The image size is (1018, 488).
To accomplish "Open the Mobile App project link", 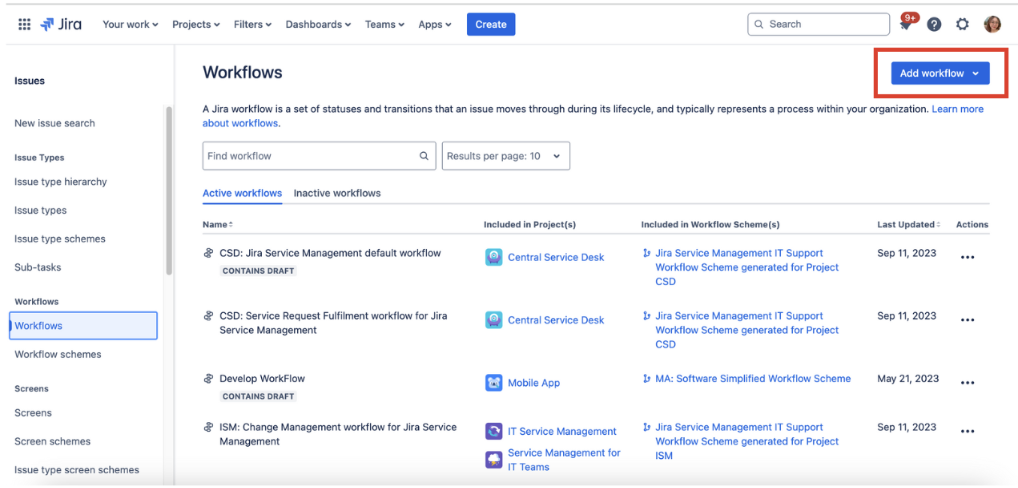I will tap(534, 383).
